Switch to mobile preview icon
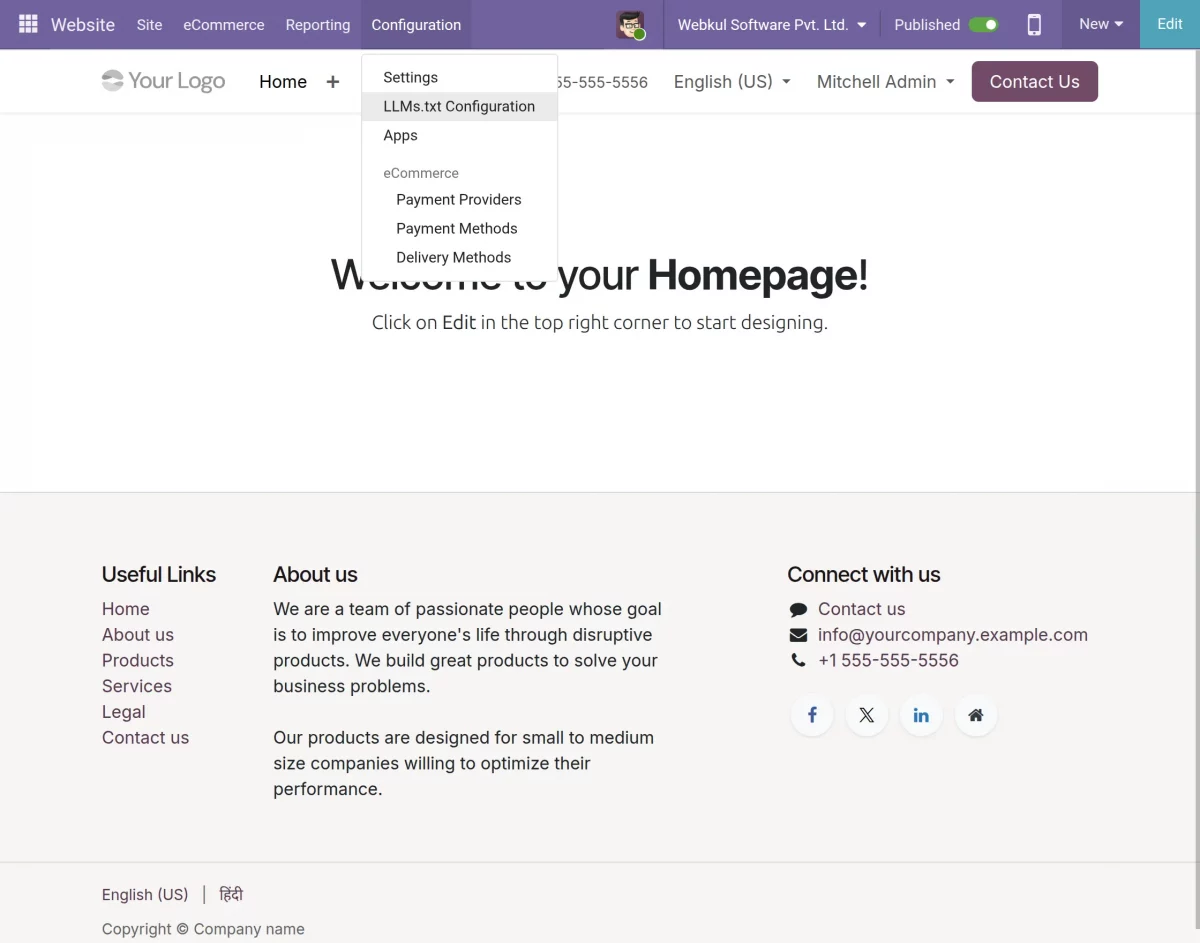Image resolution: width=1200 pixels, height=943 pixels. (x=1034, y=25)
